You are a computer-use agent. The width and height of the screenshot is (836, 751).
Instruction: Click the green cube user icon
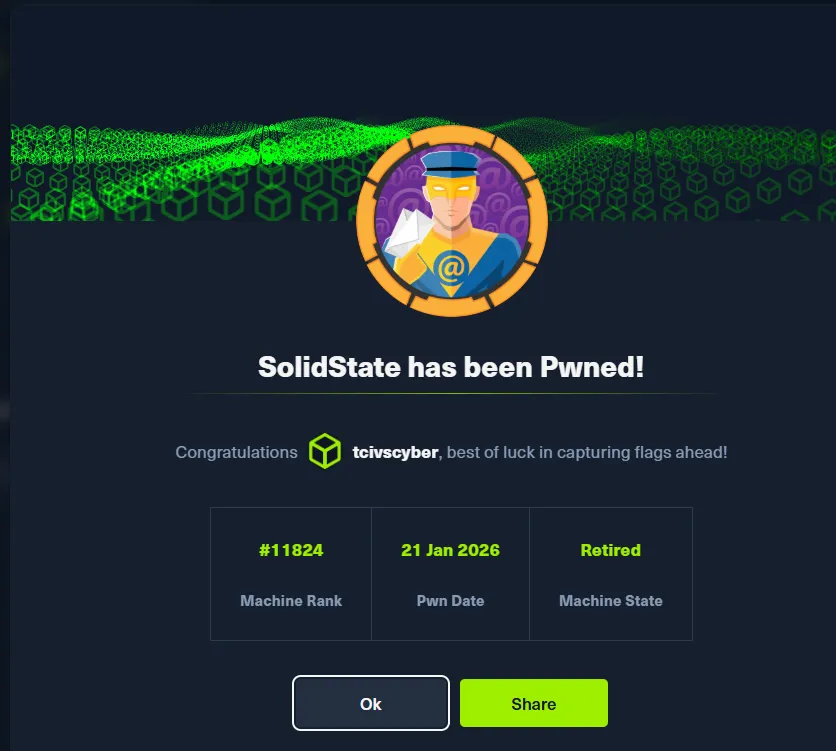pos(324,452)
